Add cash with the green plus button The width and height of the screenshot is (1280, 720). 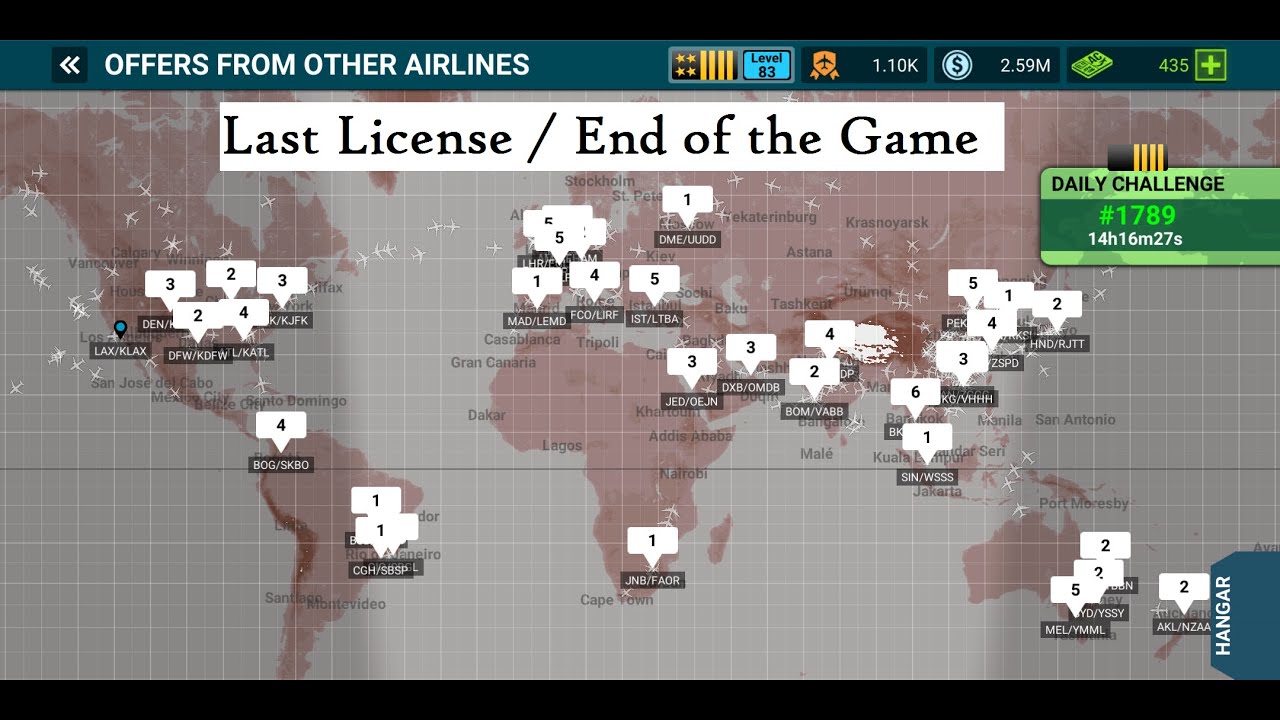1211,66
